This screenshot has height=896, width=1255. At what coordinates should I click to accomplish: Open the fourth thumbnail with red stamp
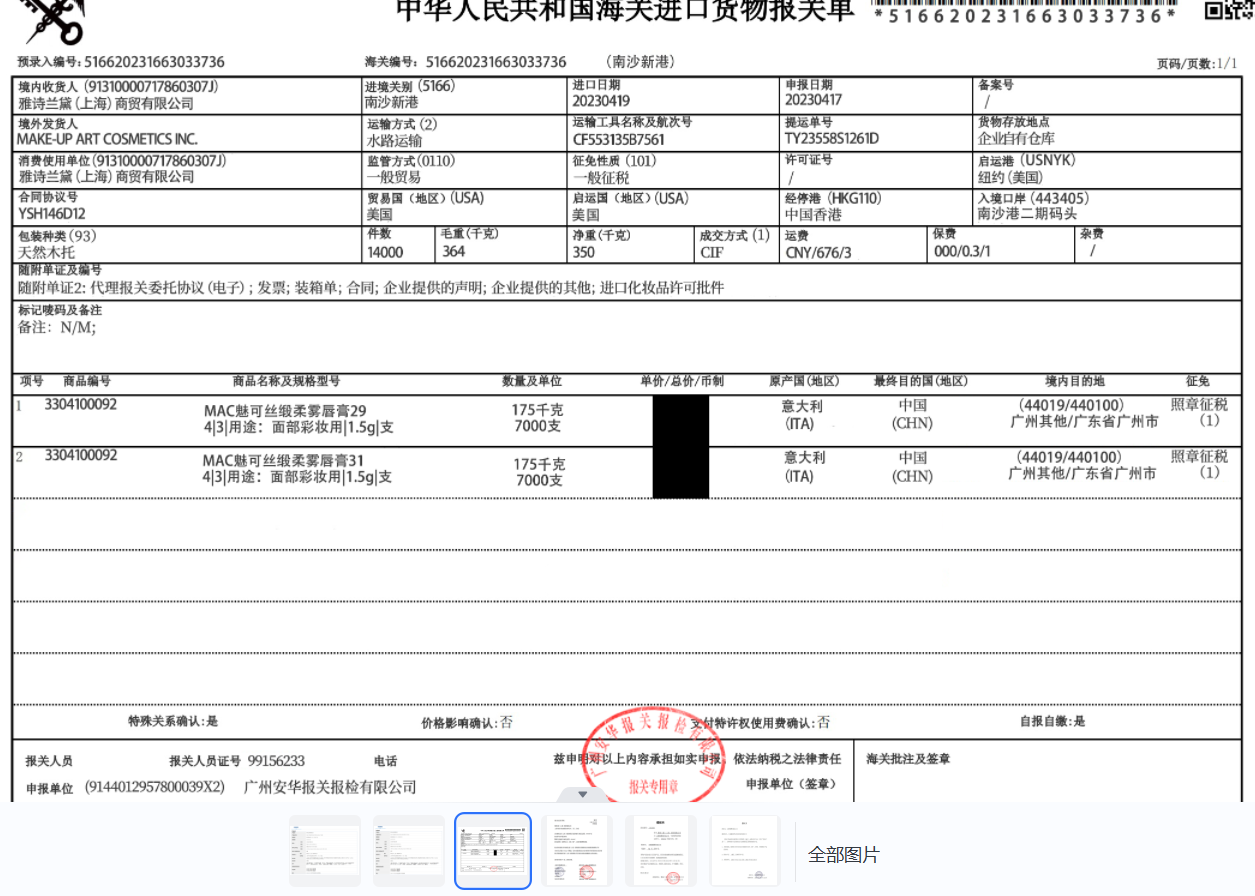point(577,851)
